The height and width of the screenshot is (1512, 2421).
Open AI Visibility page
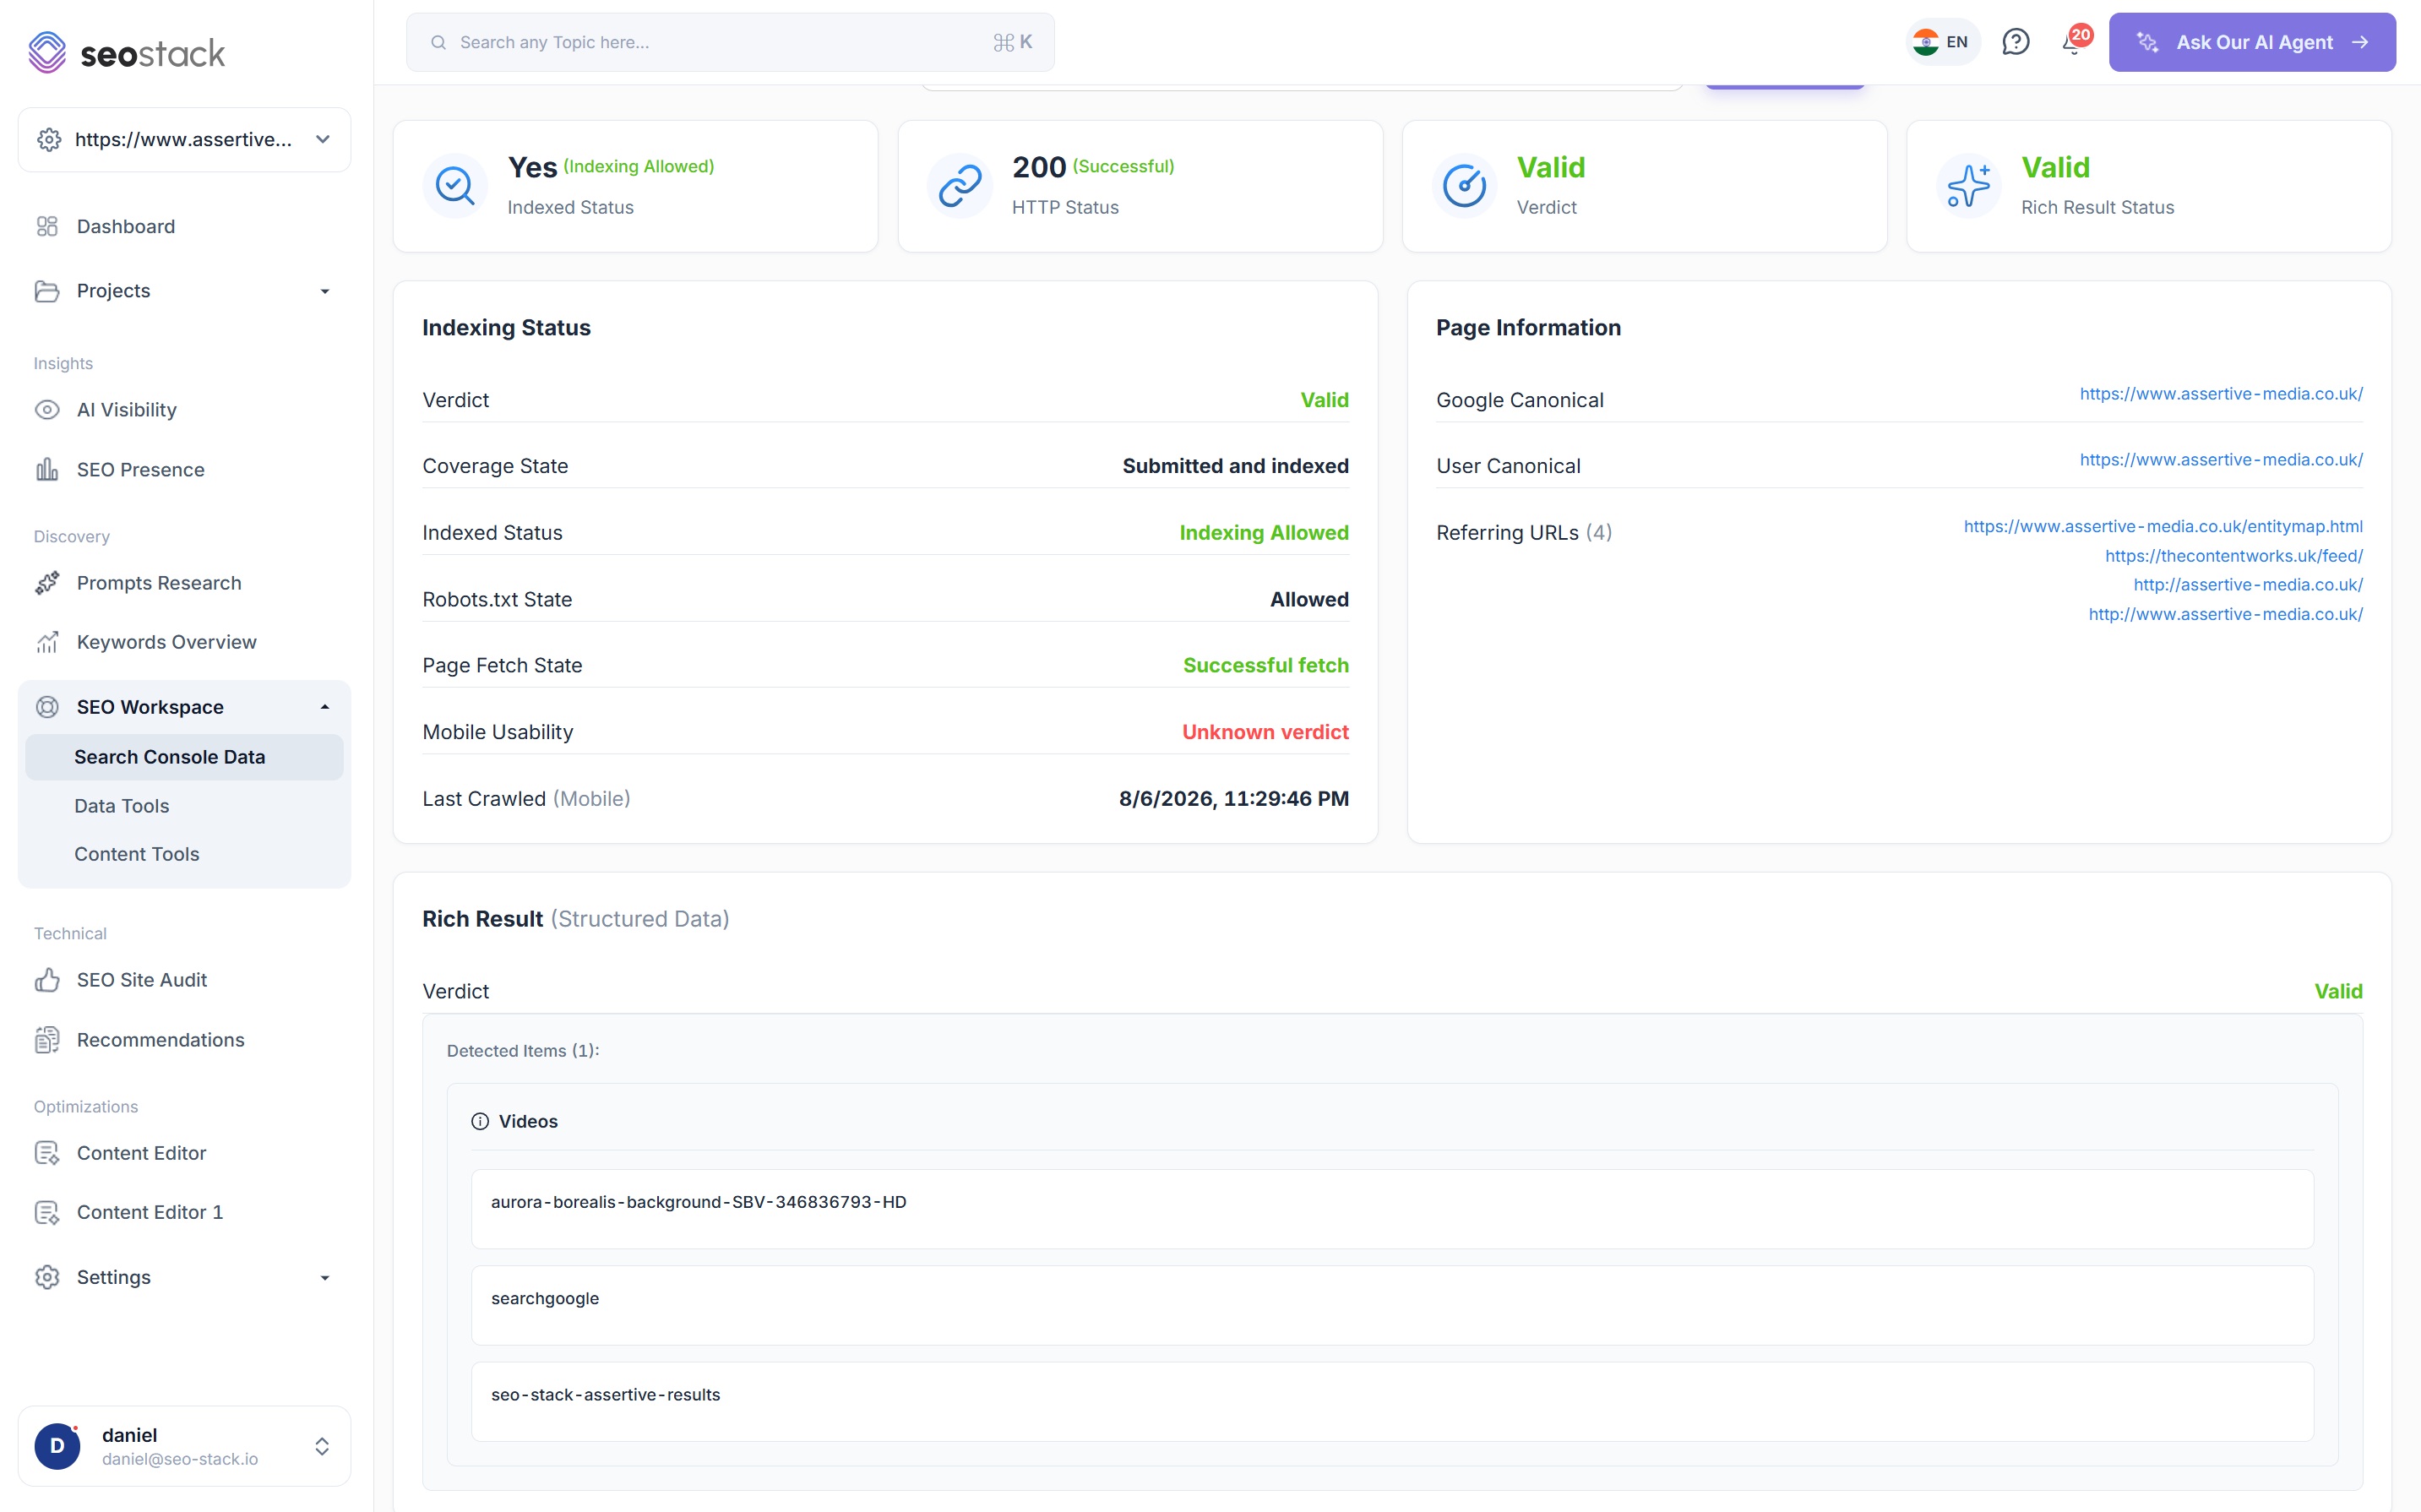coord(127,410)
